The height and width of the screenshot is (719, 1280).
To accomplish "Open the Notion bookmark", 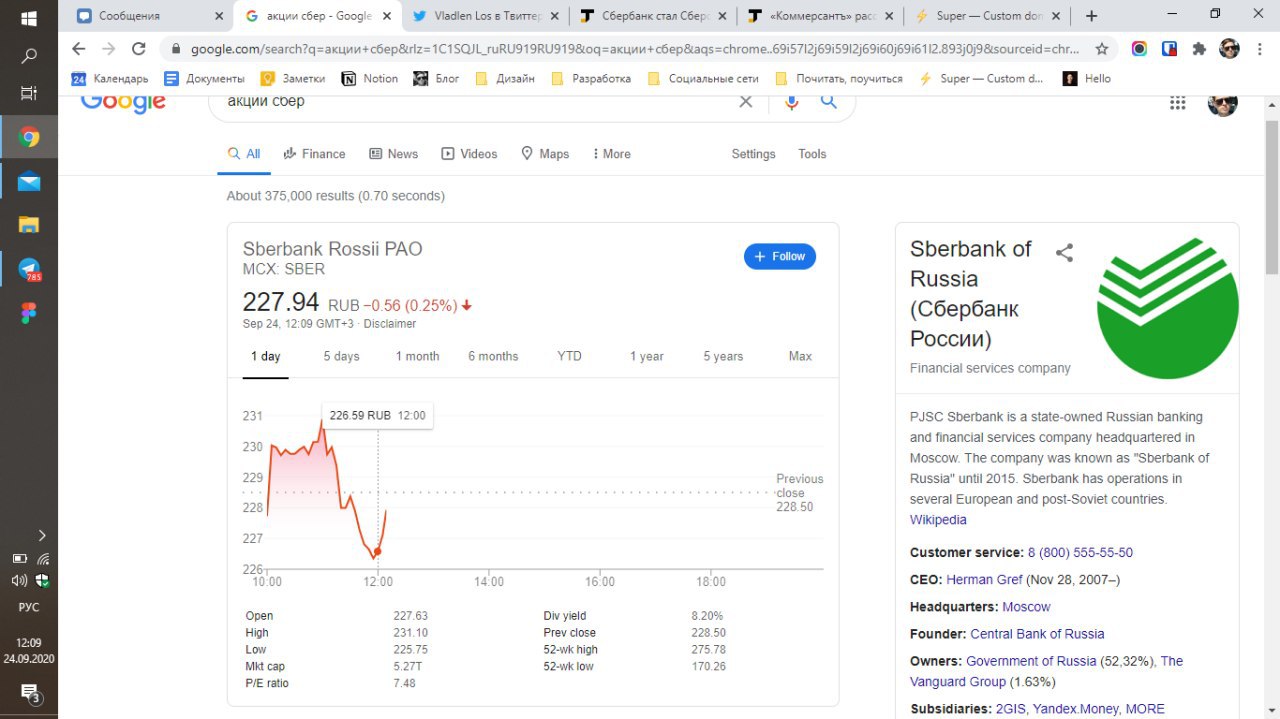I will (370, 78).
